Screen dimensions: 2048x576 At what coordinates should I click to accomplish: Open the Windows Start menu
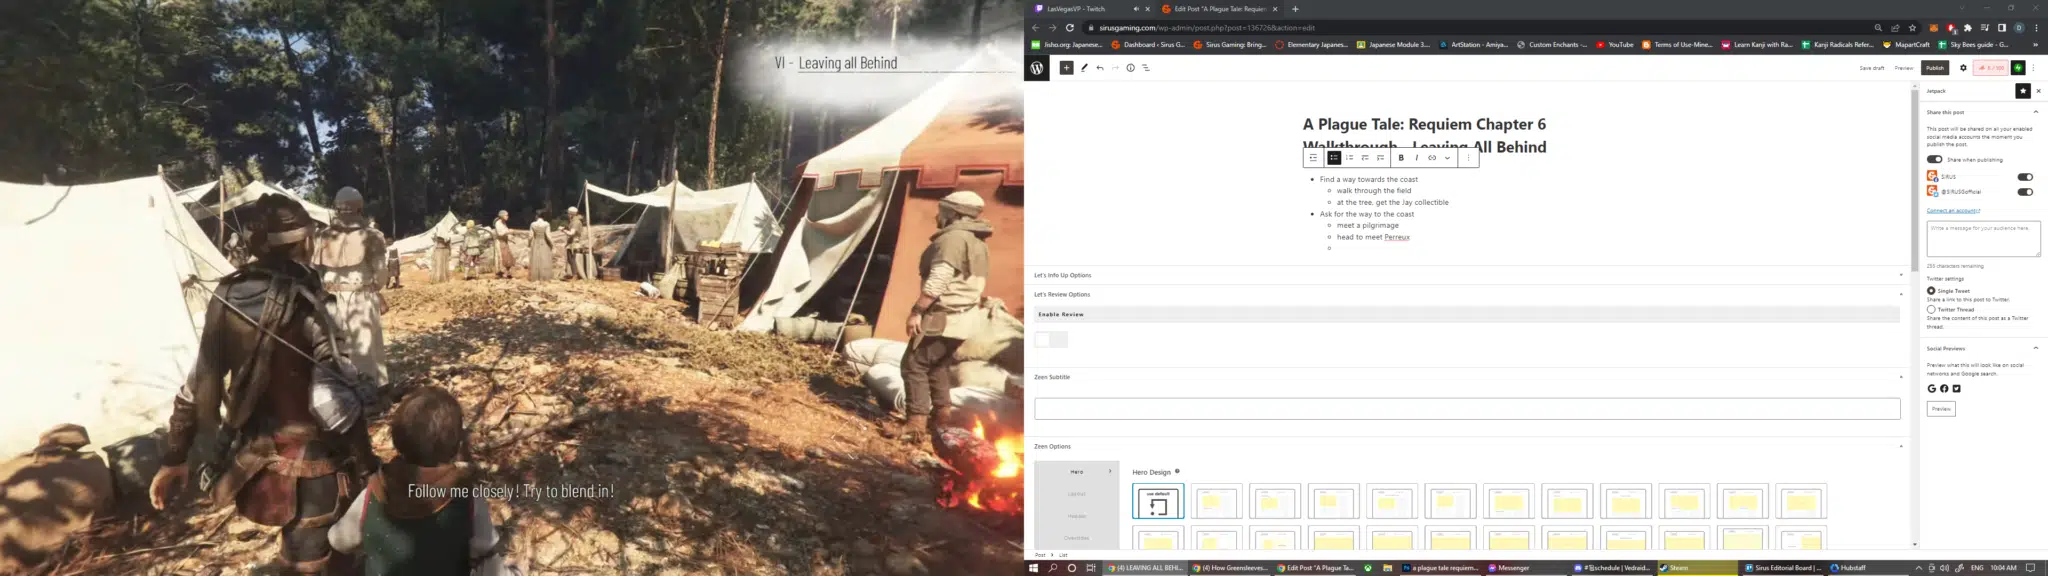(1033, 568)
